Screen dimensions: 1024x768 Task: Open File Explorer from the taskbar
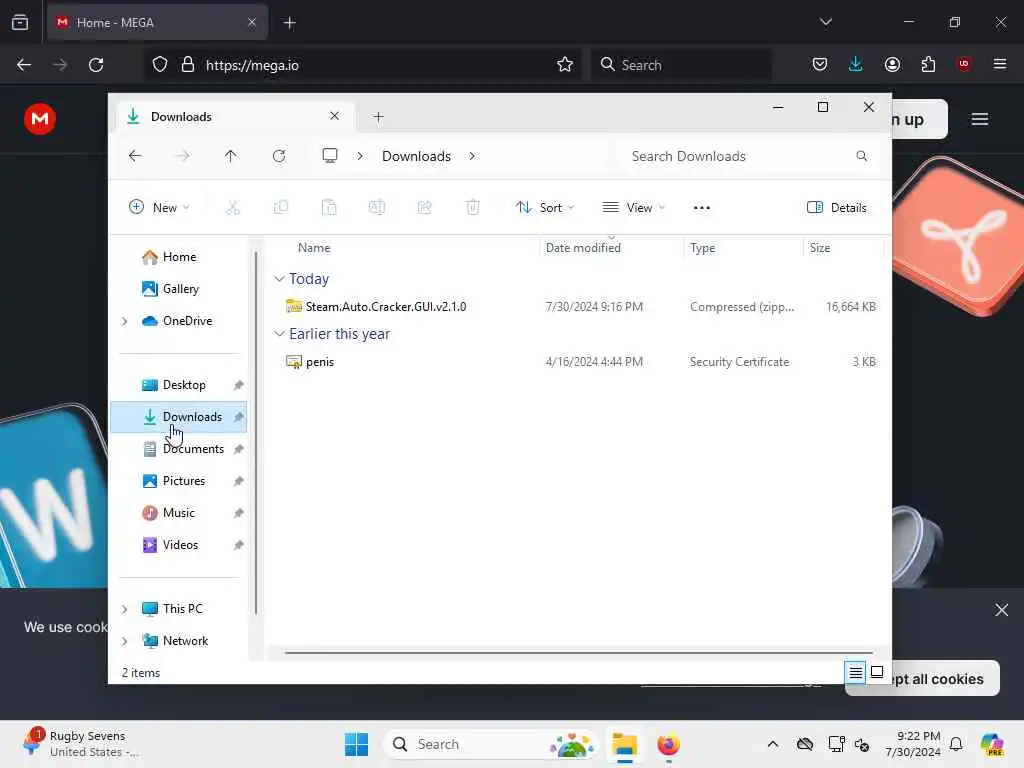[x=624, y=744]
